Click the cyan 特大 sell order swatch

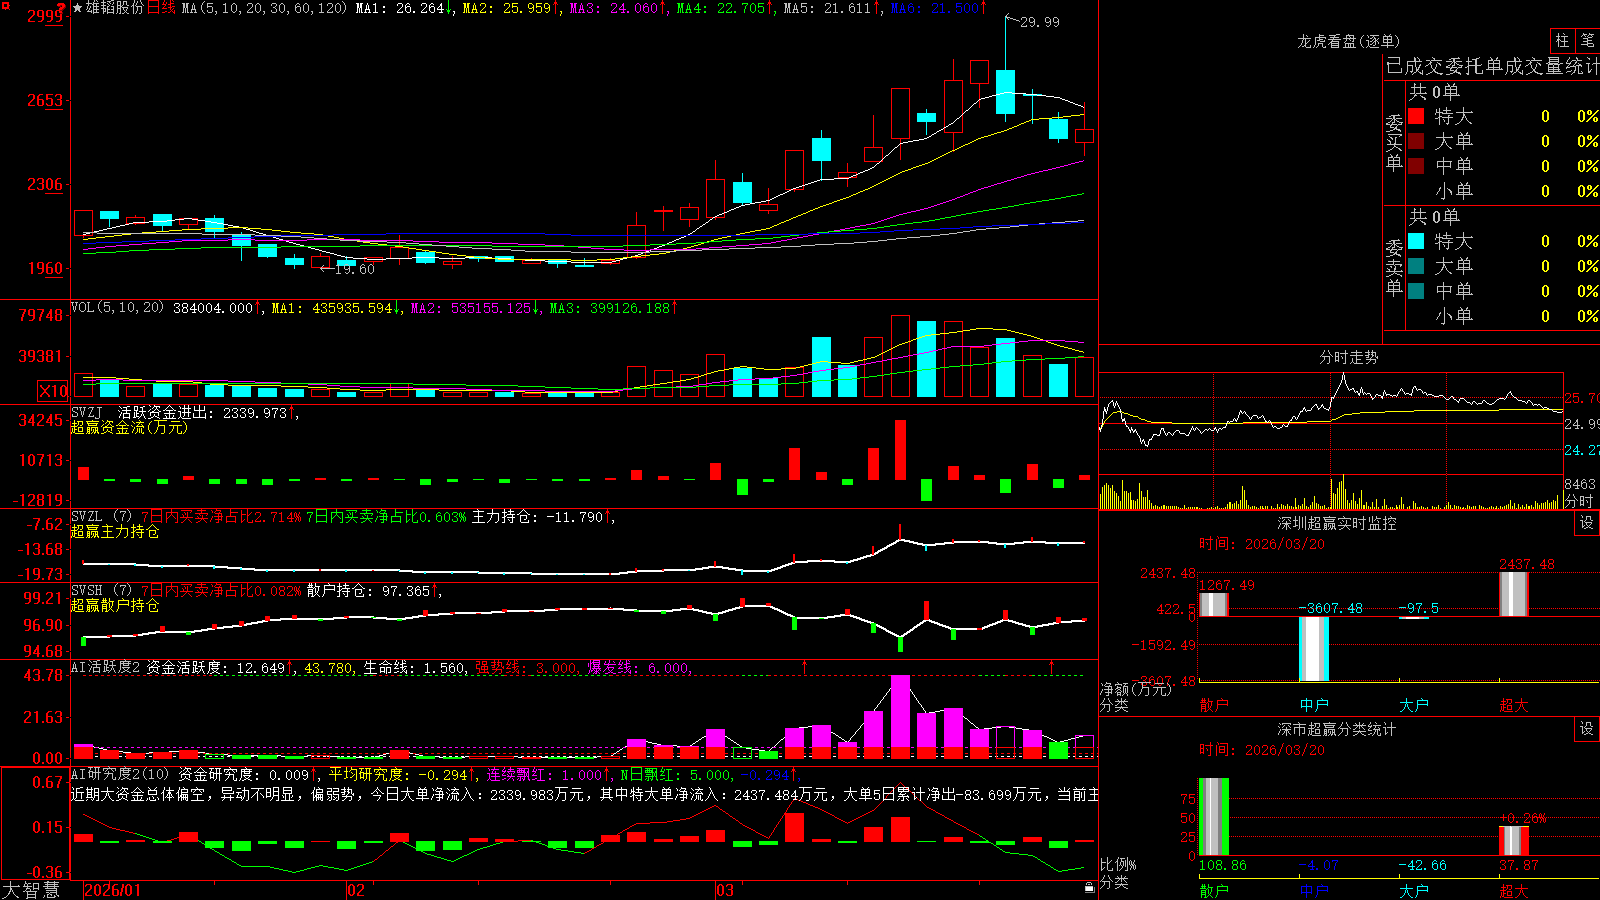tap(1416, 241)
